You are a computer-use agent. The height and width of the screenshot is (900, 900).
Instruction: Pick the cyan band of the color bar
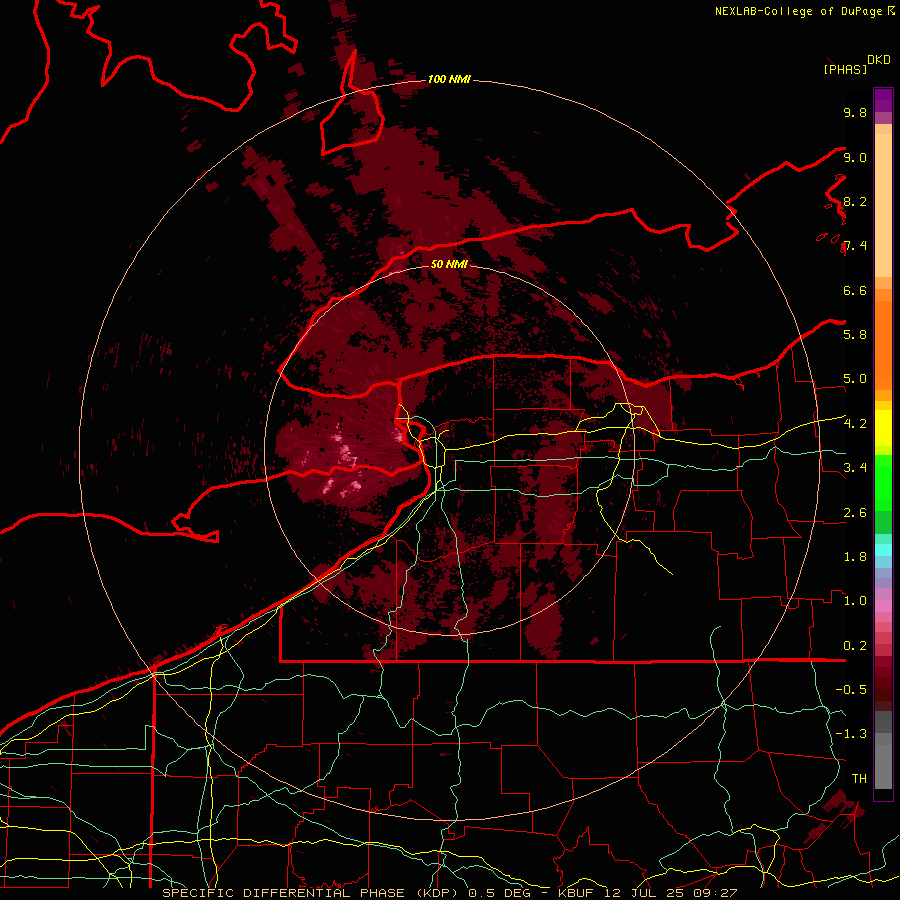click(883, 550)
